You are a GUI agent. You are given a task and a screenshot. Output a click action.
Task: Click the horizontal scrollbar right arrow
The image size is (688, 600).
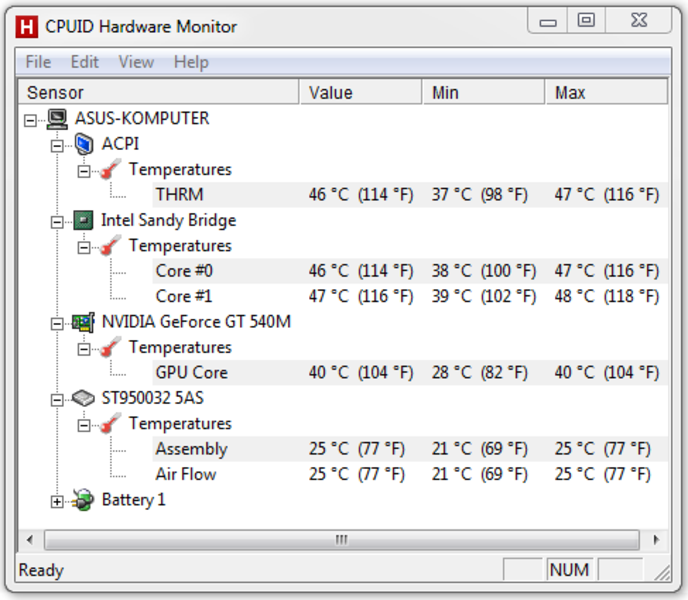[656, 539]
